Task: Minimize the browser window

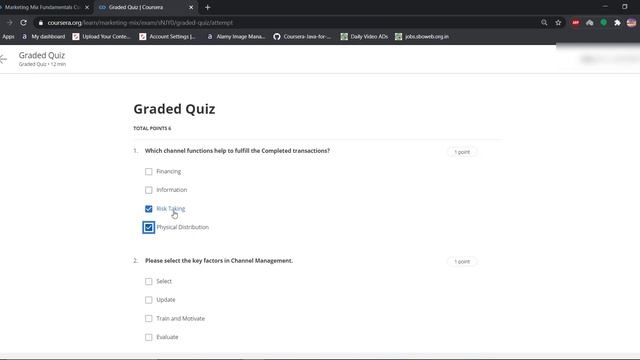Action: pyautogui.click(x=605, y=7)
